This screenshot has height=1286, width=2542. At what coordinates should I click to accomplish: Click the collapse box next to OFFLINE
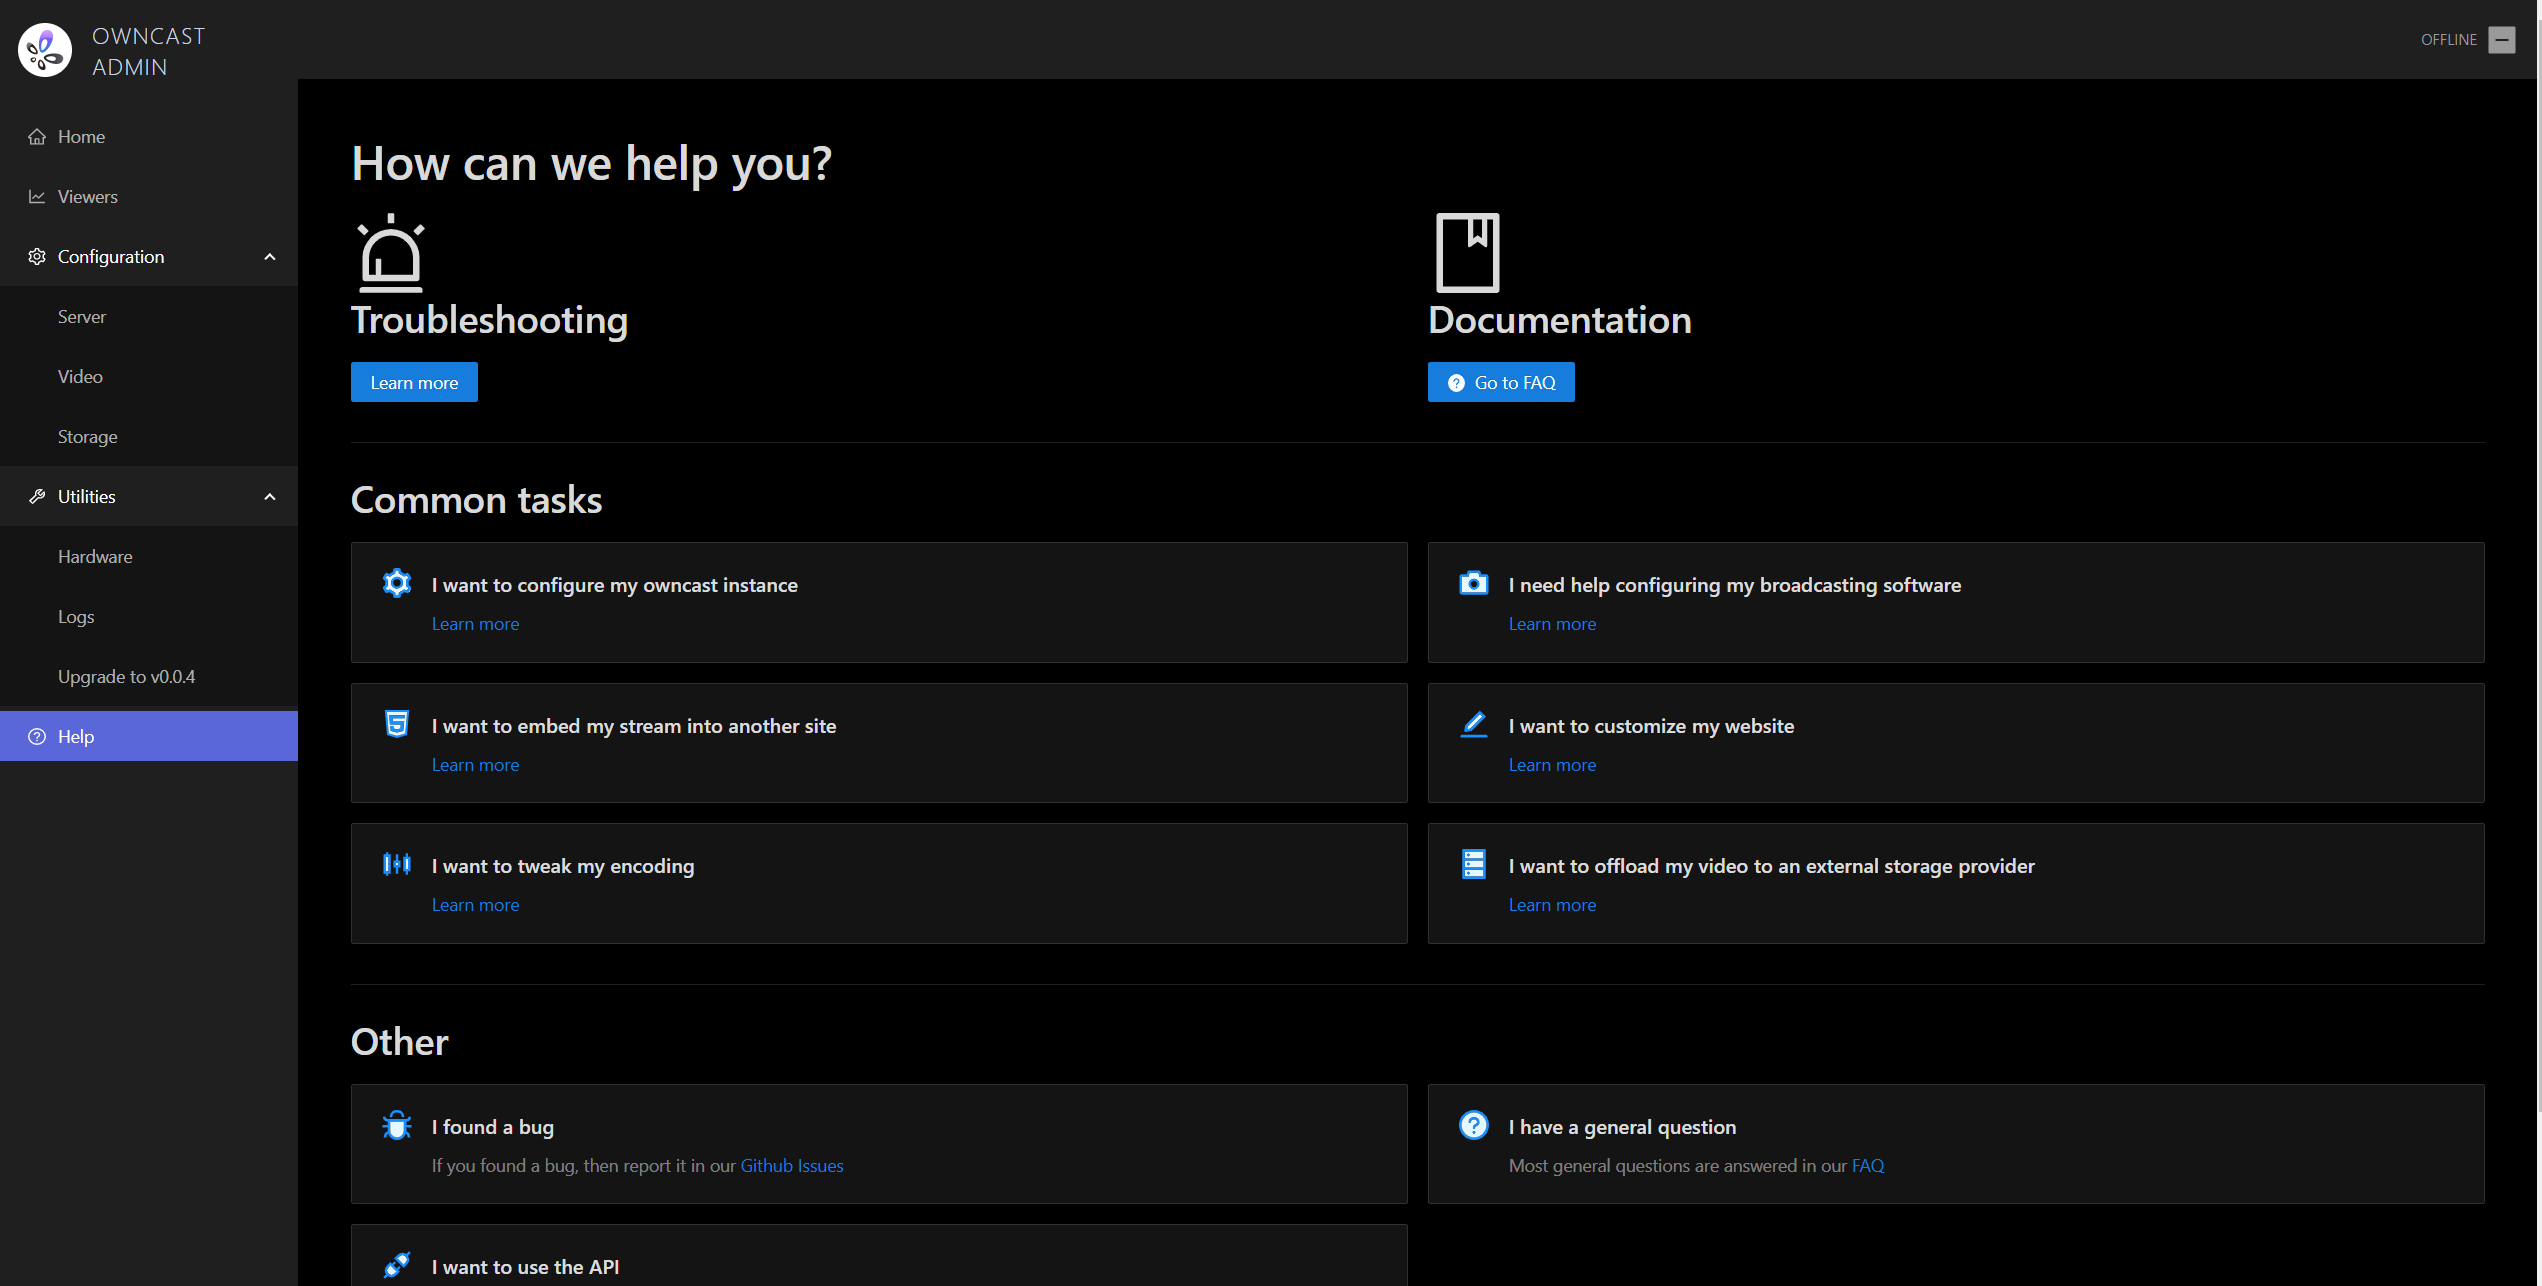pyautogui.click(x=2501, y=39)
